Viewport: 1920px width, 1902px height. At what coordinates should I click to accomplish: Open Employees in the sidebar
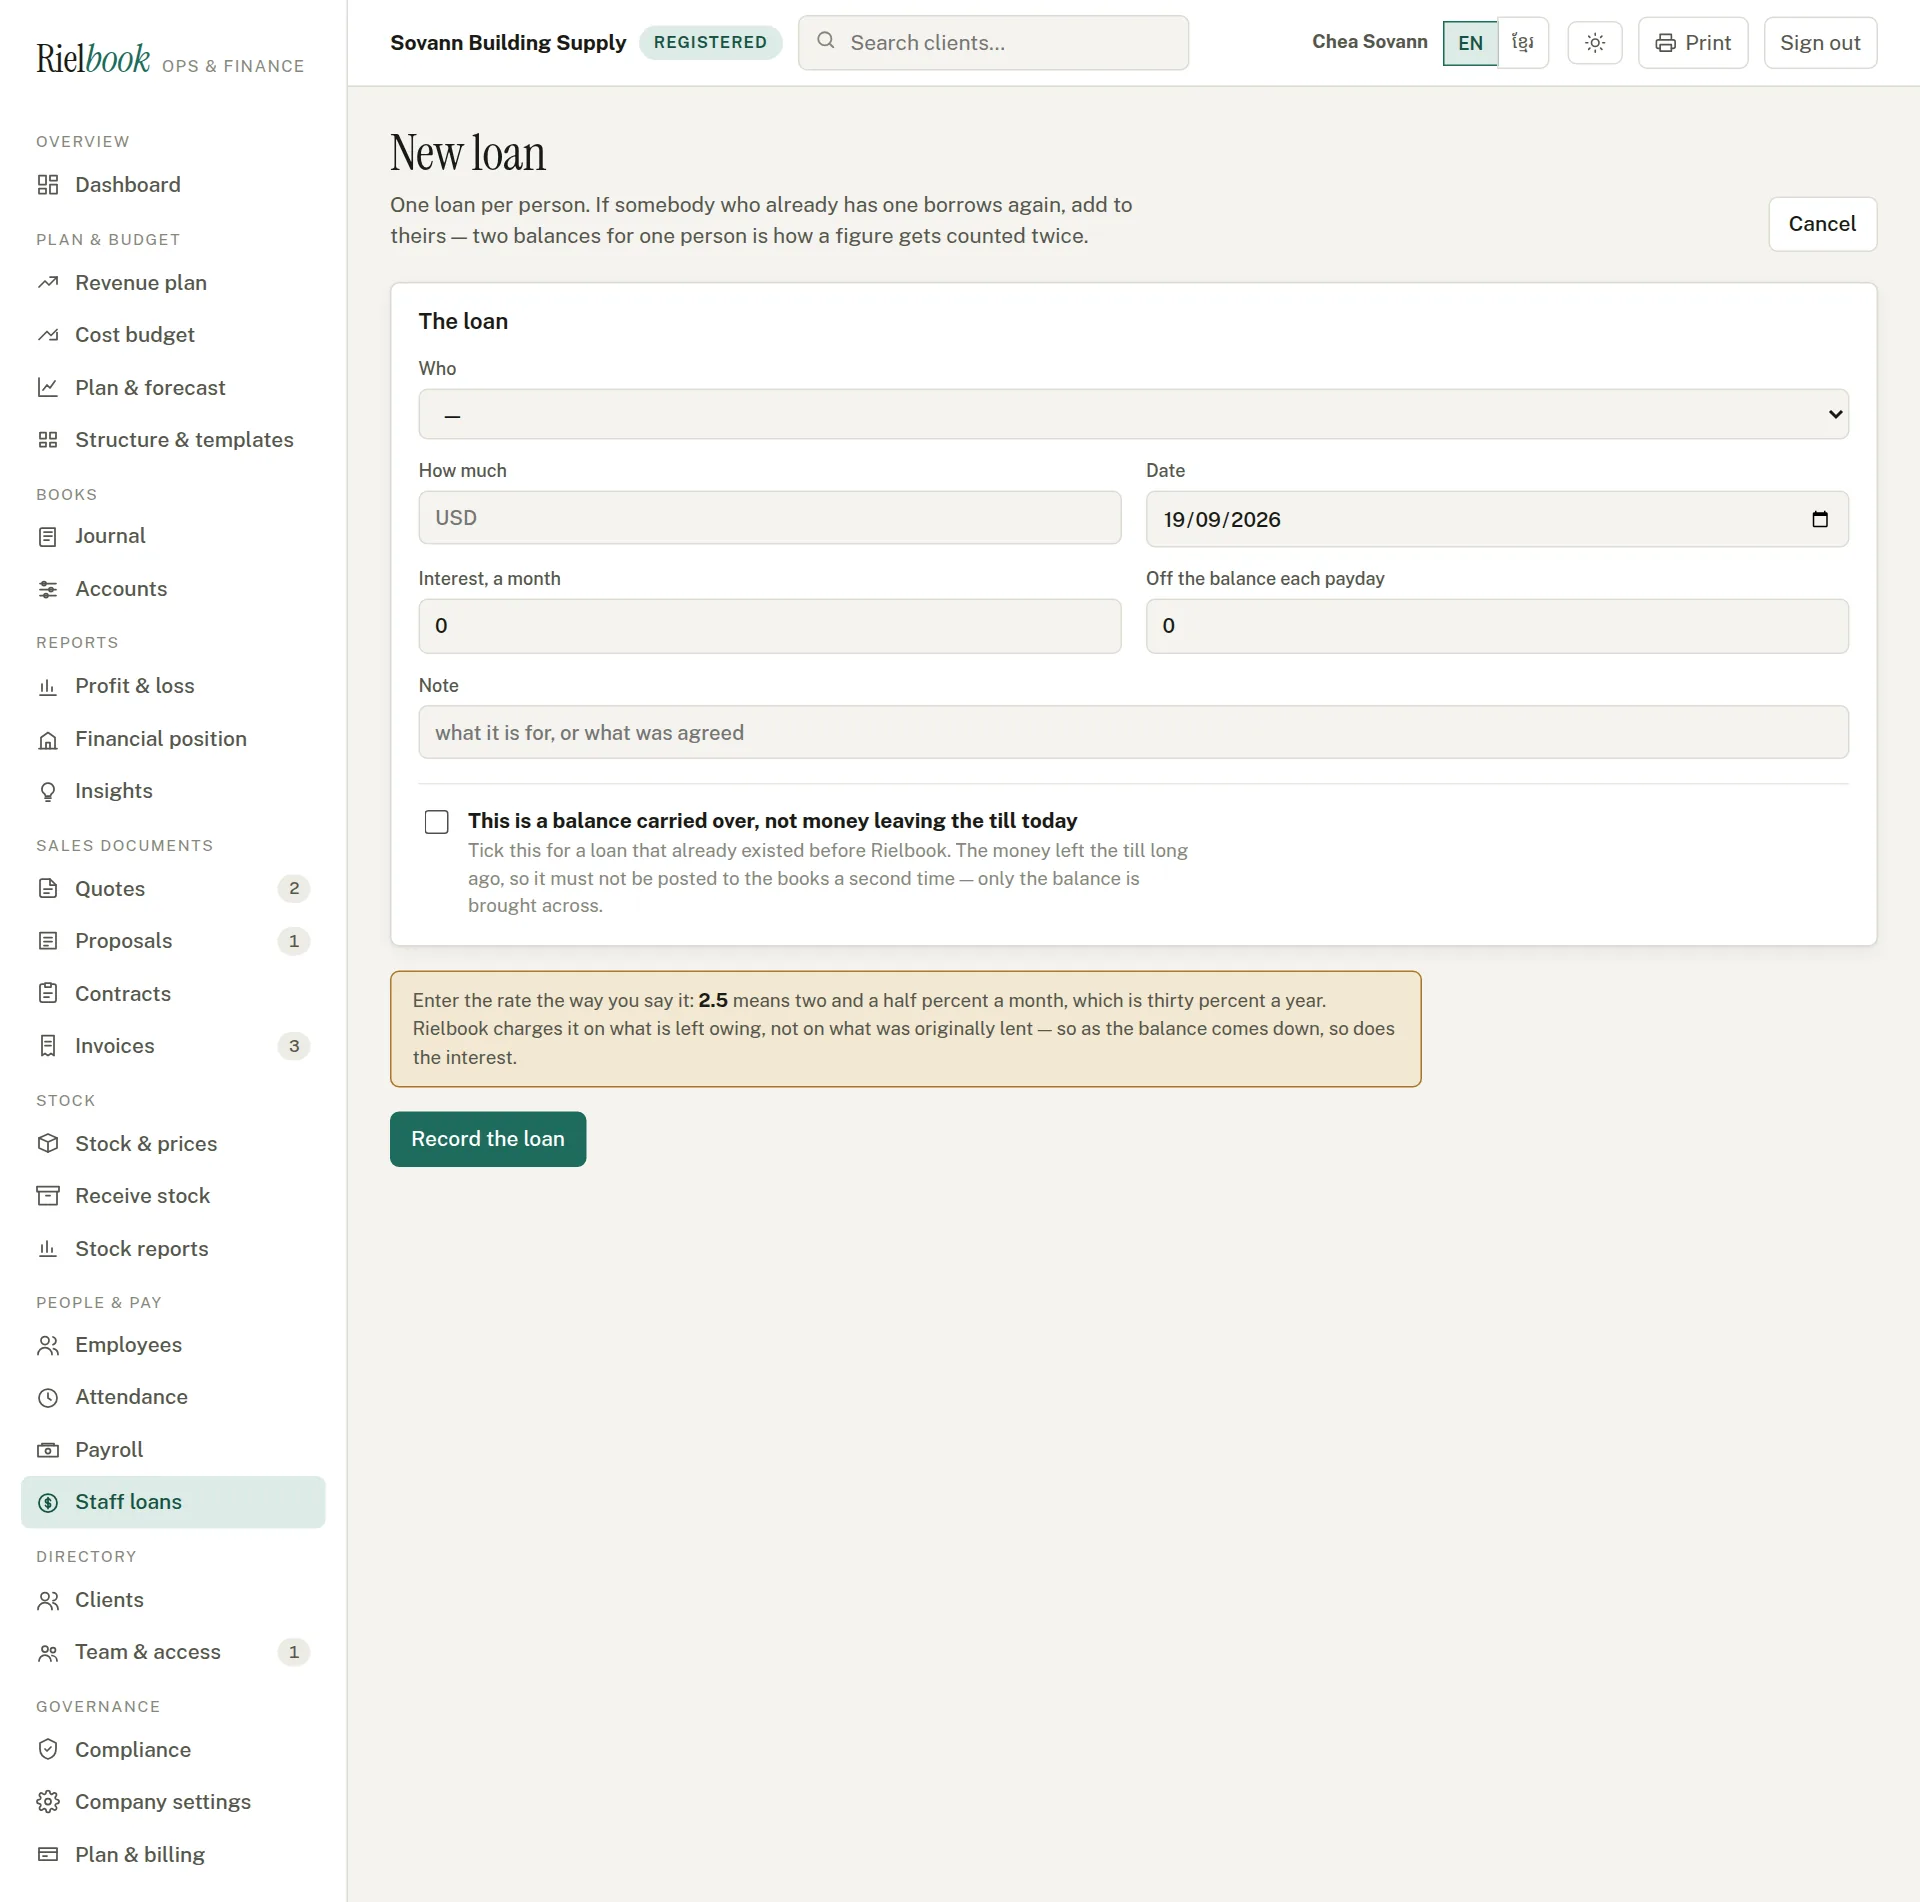click(173, 1345)
